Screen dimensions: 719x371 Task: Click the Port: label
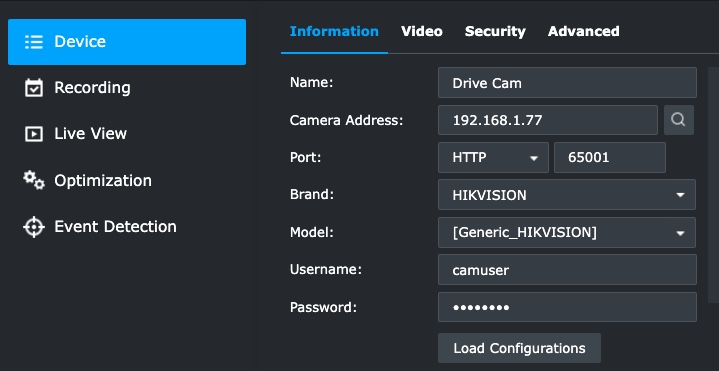click(305, 157)
